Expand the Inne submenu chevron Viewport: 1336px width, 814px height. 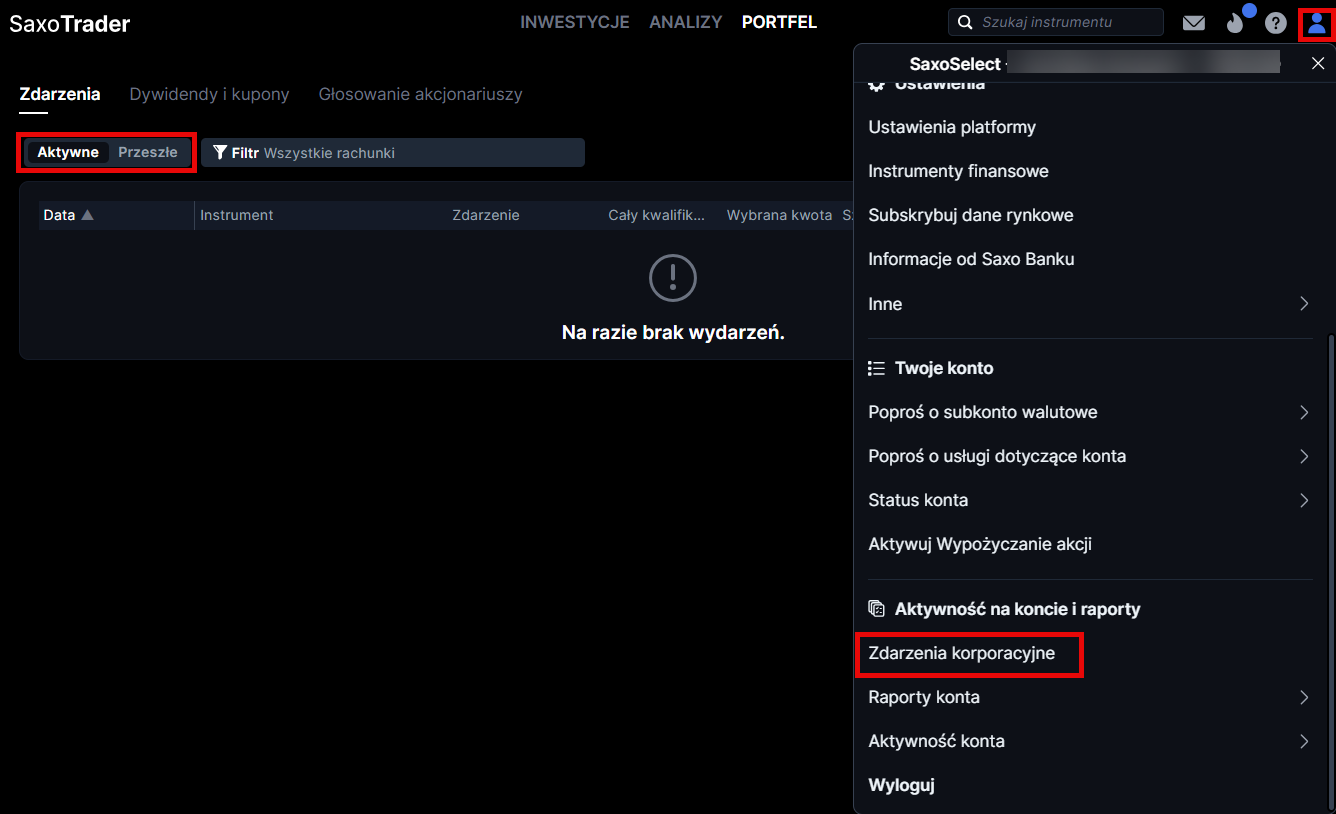pos(1303,304)
